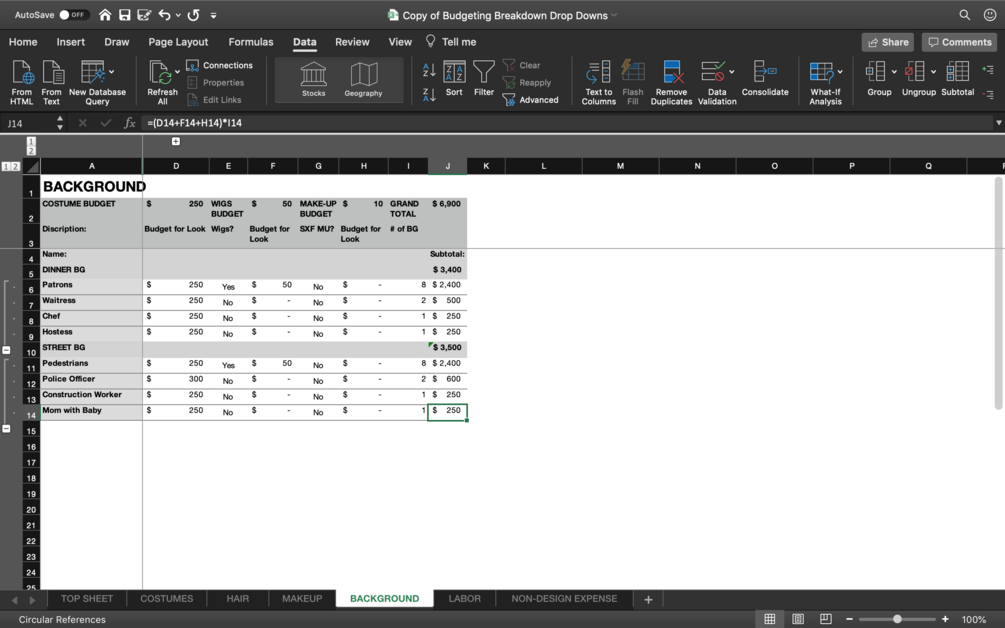The image size is (1005, 628).
Task: Click Sort Descending Z-A icon
Action: [x=429, y=95]
